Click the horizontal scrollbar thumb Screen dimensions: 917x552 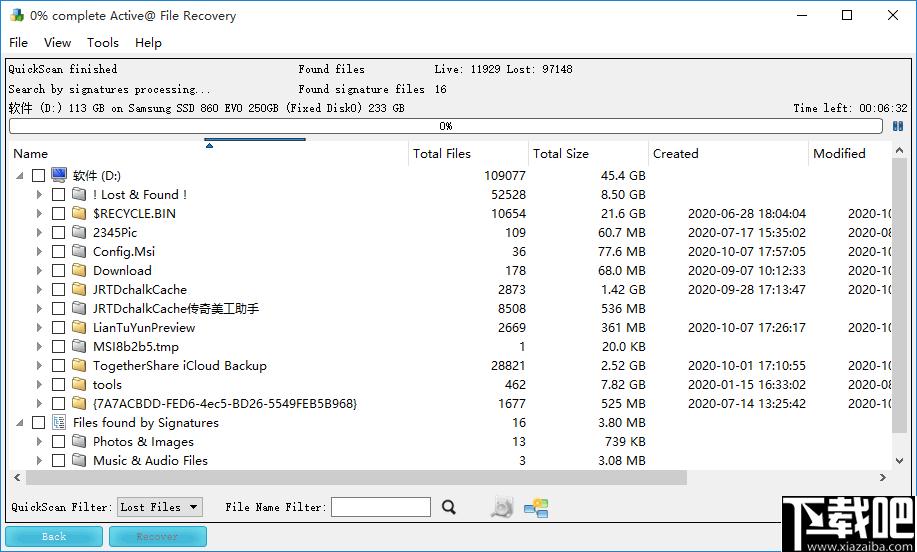click(356, 478)
